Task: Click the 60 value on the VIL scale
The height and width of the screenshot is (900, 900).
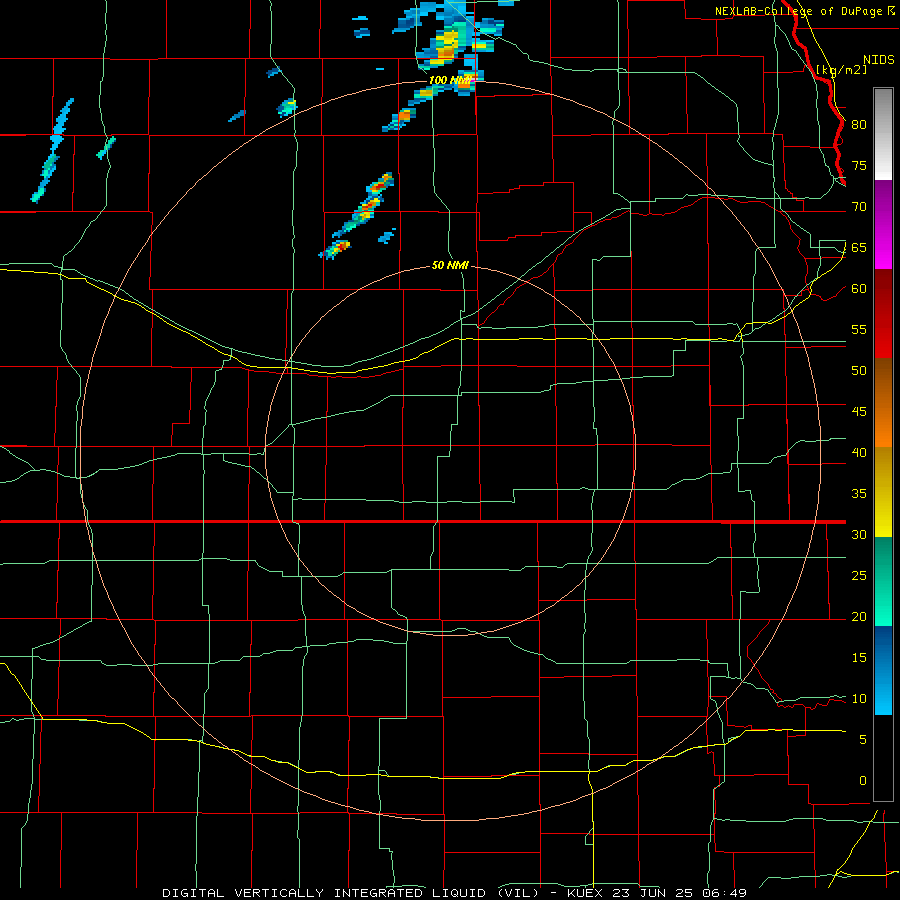Action: click(x=859, y=289)
